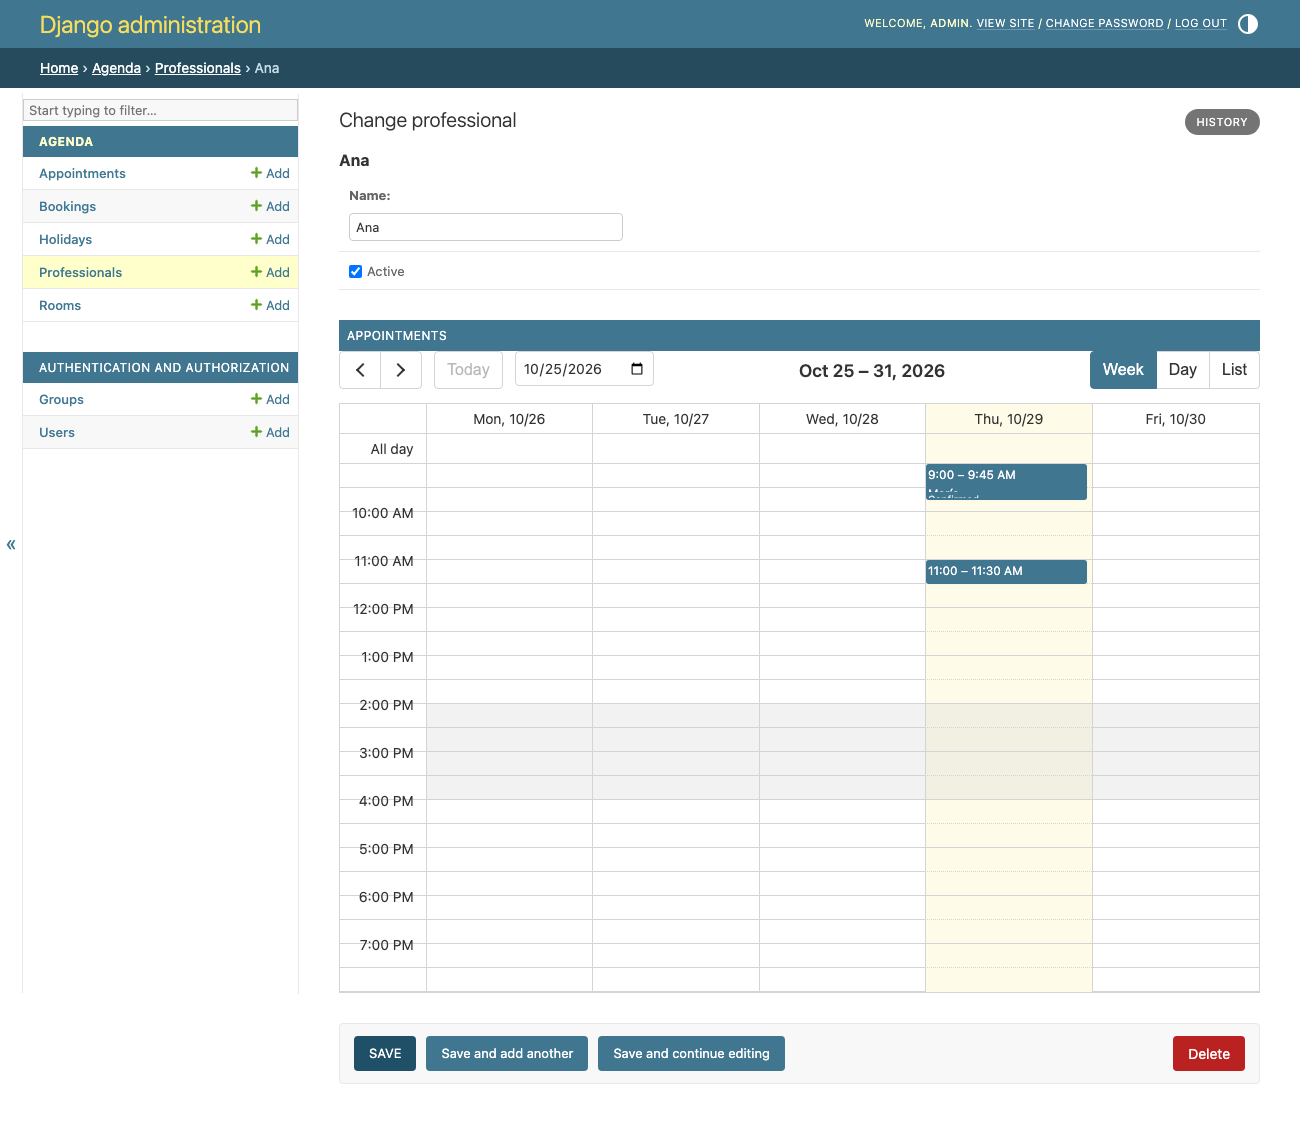
Task: Click Save and add another
Action: click(x=507, y=1054)
